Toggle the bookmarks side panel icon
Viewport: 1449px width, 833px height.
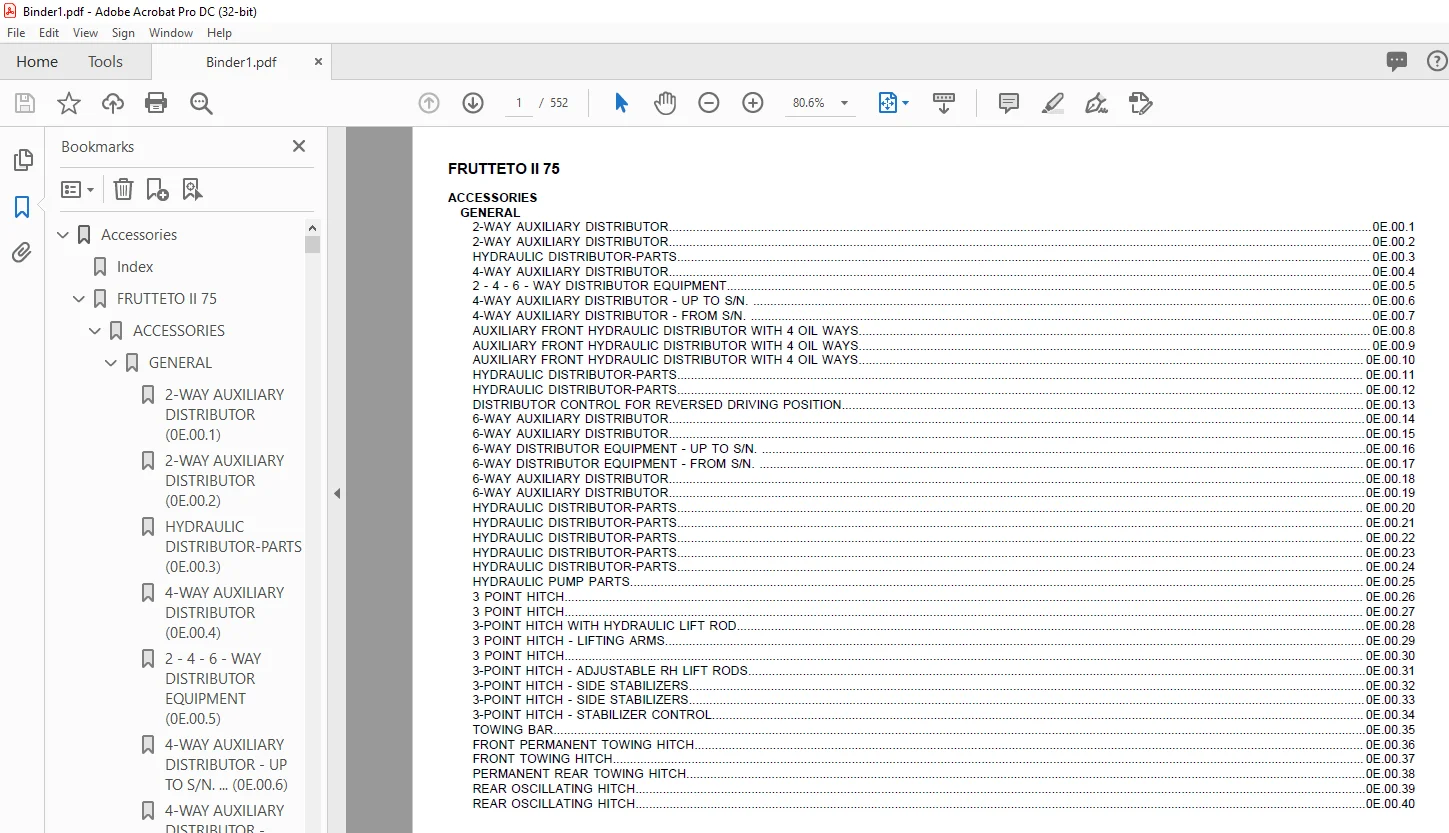[22, 207]
